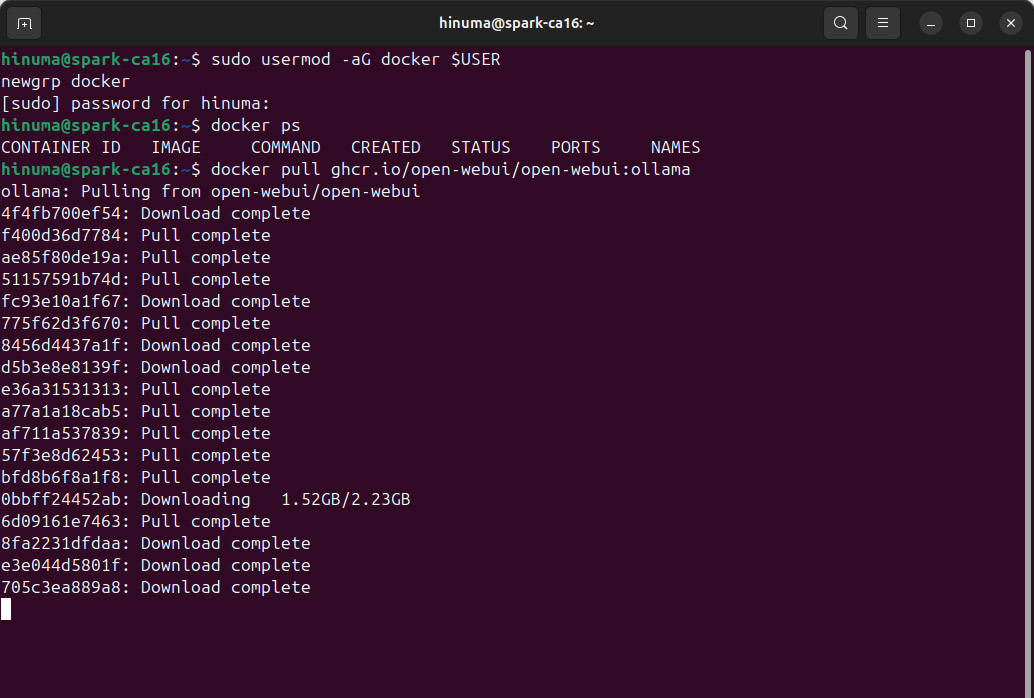Click layer 8fa2231dfdaa Download complete line
Image resolution: width=1034 pixels, height=698 pixels.
(156, 543)
